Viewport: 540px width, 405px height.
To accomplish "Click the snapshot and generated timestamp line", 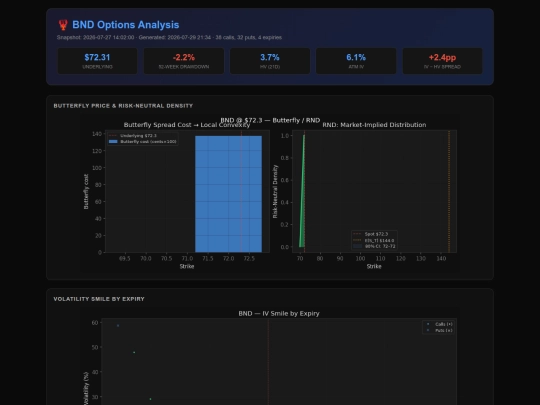I will [169, 38].
